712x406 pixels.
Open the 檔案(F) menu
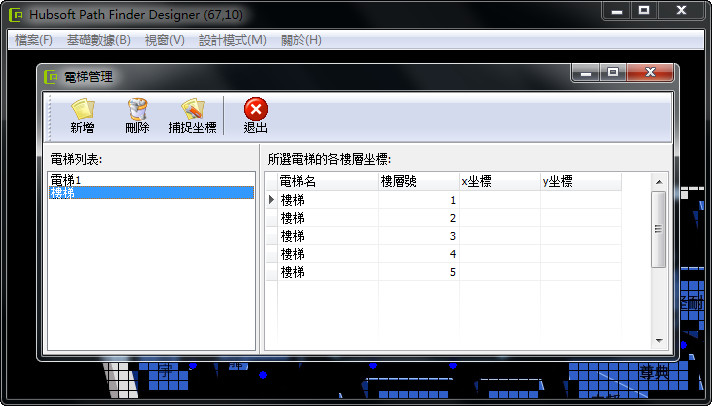[34, 40]
